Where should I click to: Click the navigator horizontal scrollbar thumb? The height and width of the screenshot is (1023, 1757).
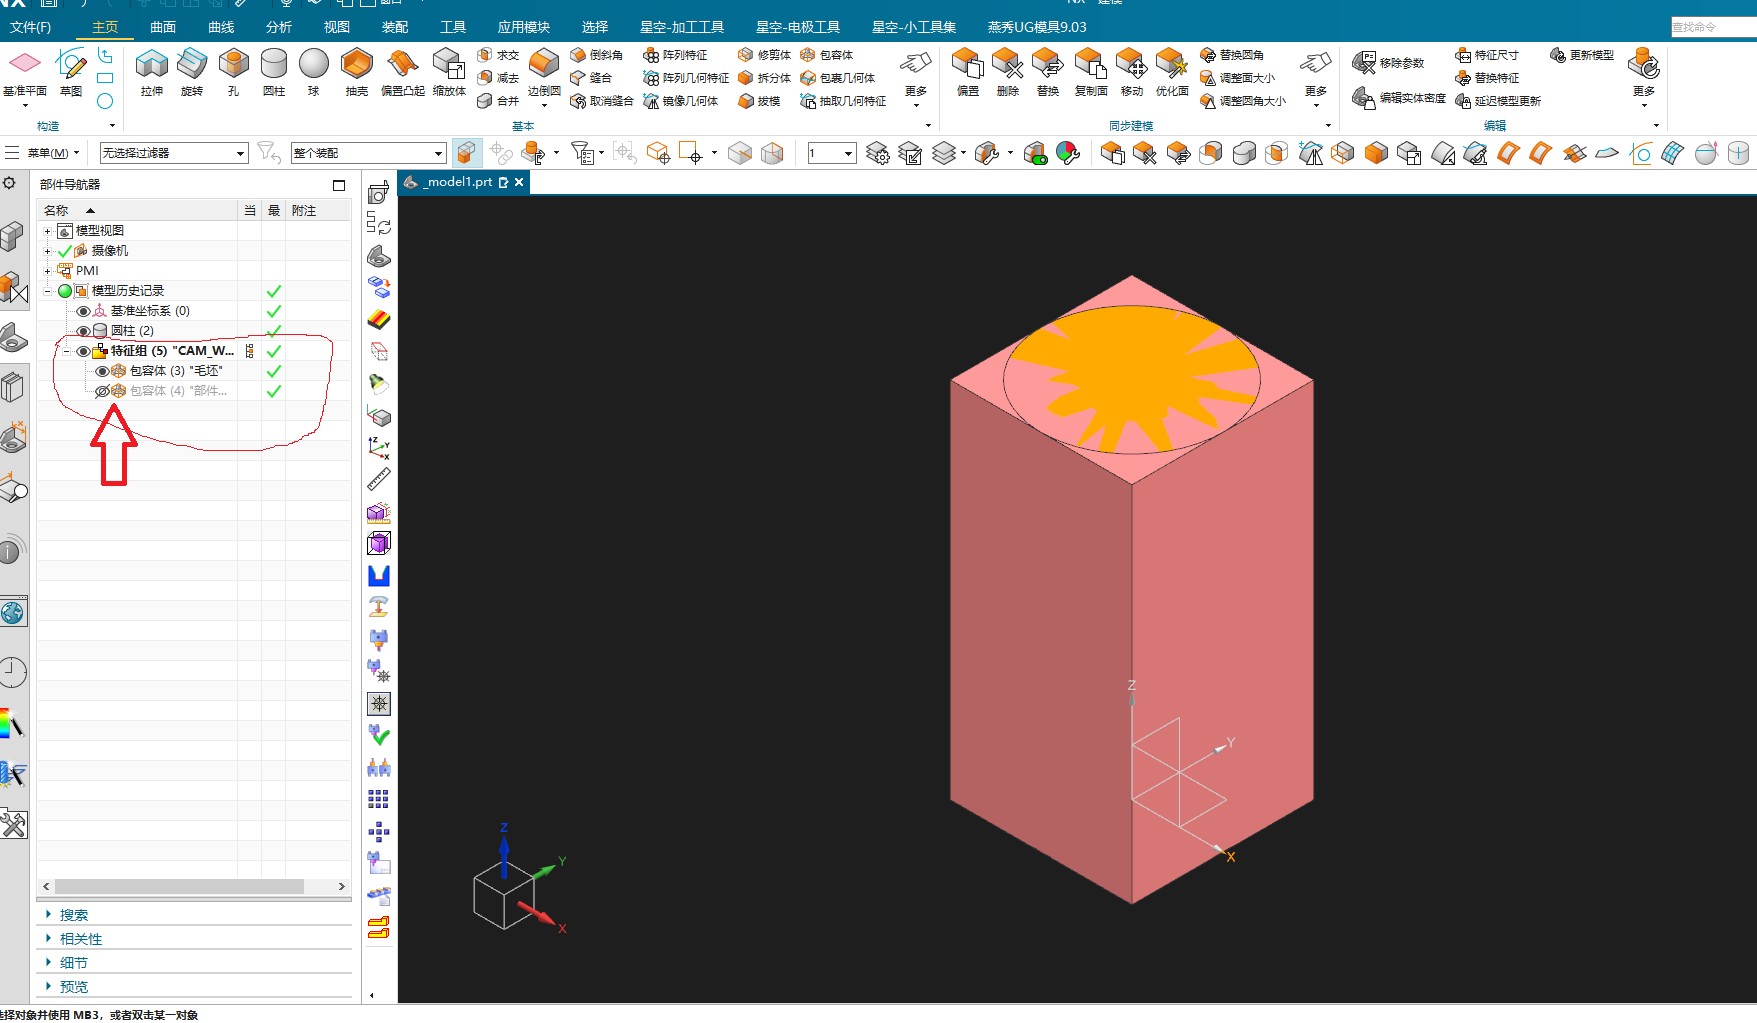(x=179, y=887)
